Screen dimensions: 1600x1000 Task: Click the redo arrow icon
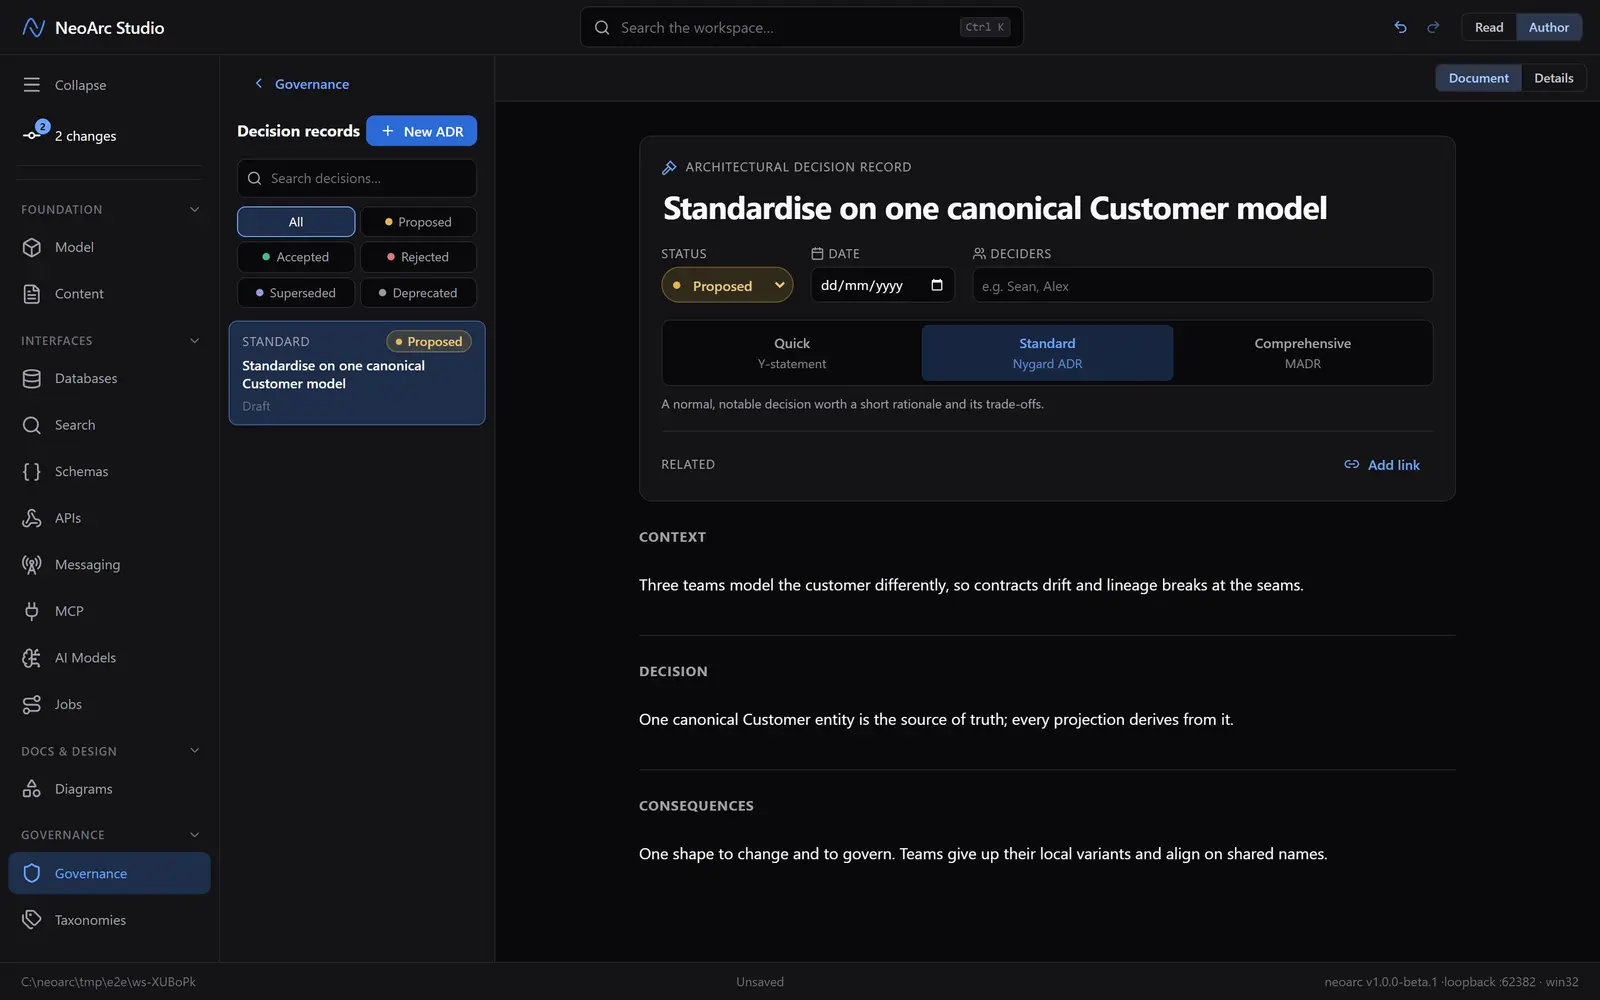(x=1433, y=27)
